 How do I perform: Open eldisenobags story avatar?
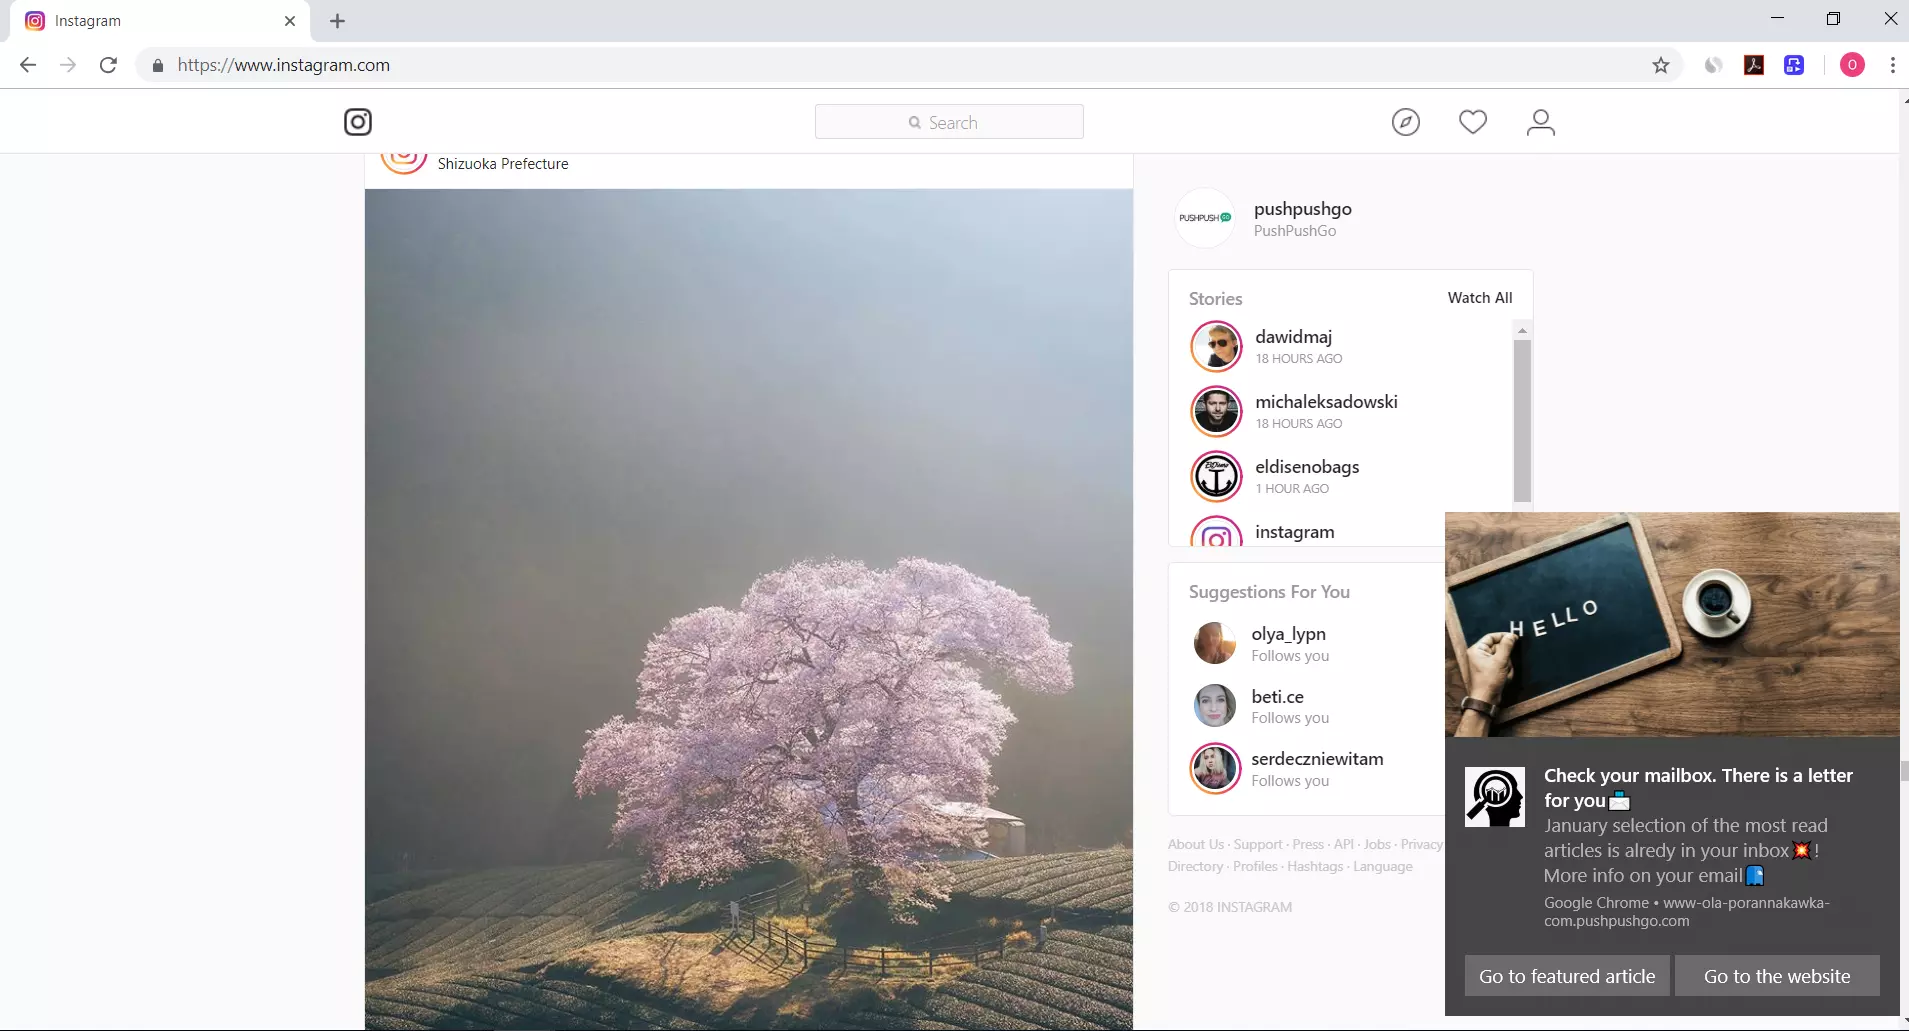[x=1216, y=476]
